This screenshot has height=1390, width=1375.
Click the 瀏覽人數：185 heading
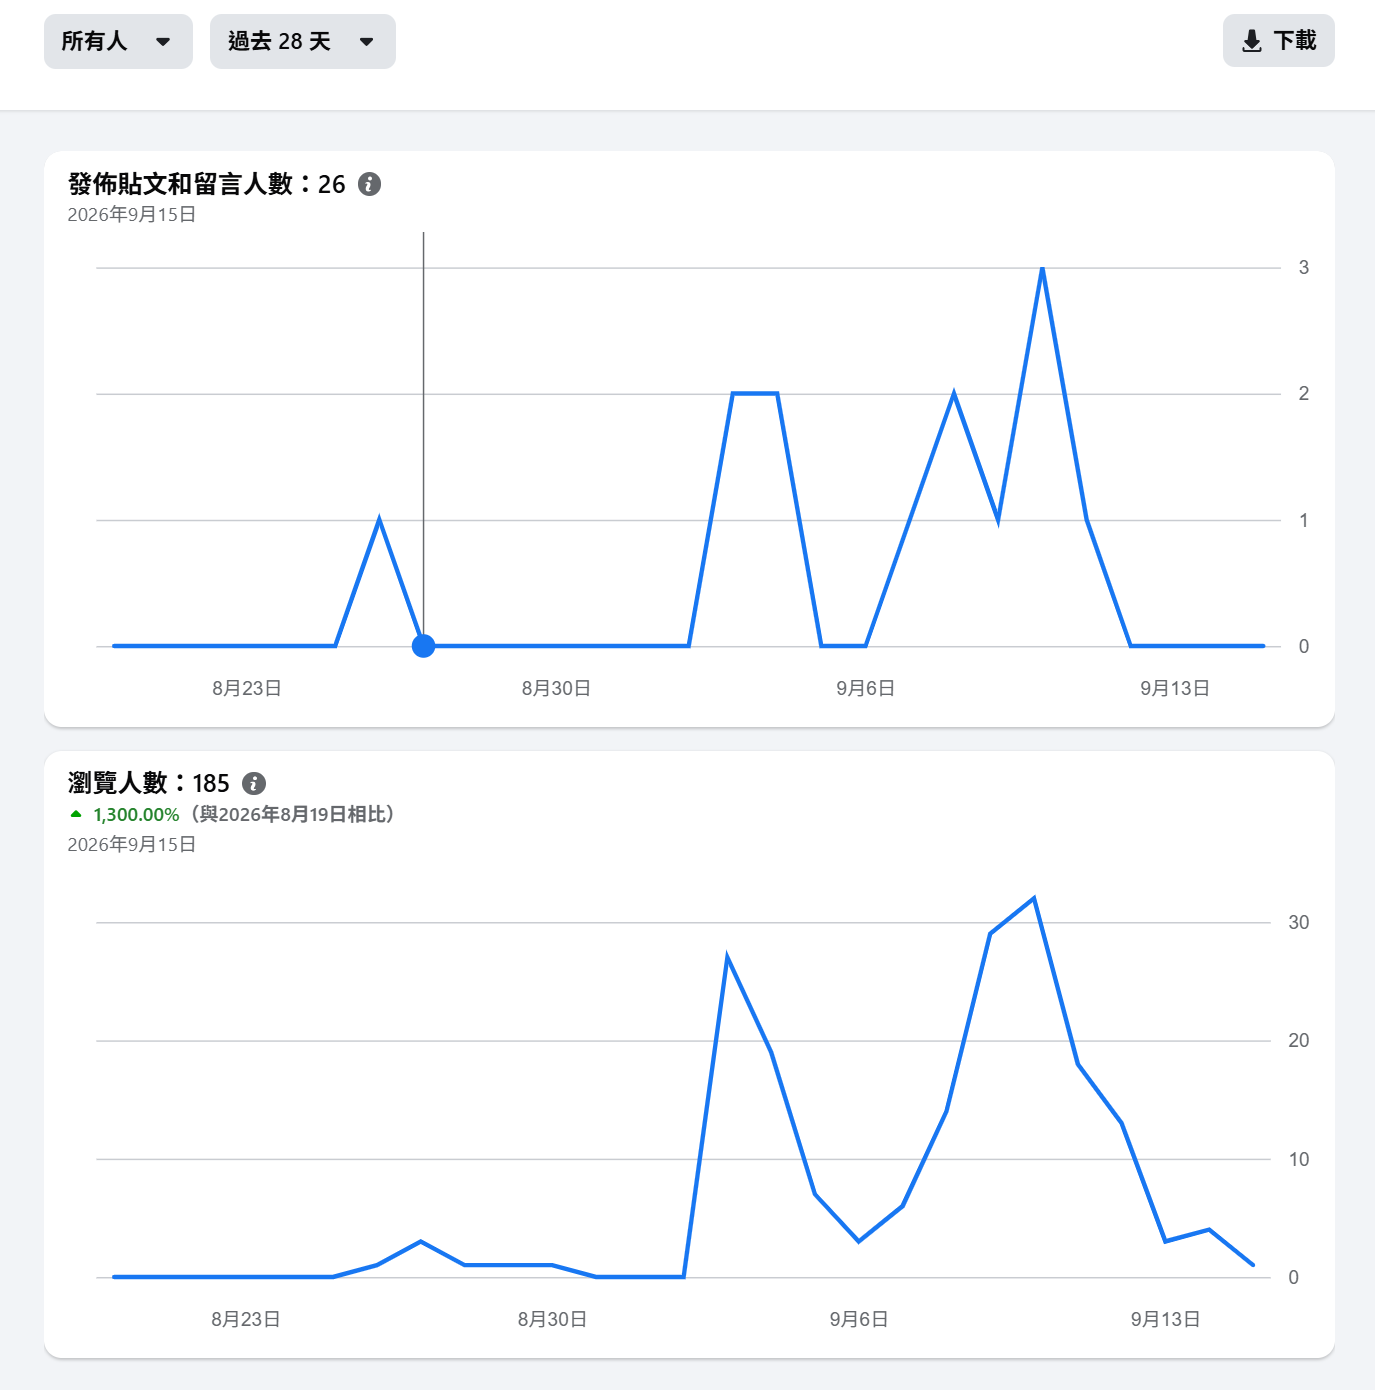[148, 783]
